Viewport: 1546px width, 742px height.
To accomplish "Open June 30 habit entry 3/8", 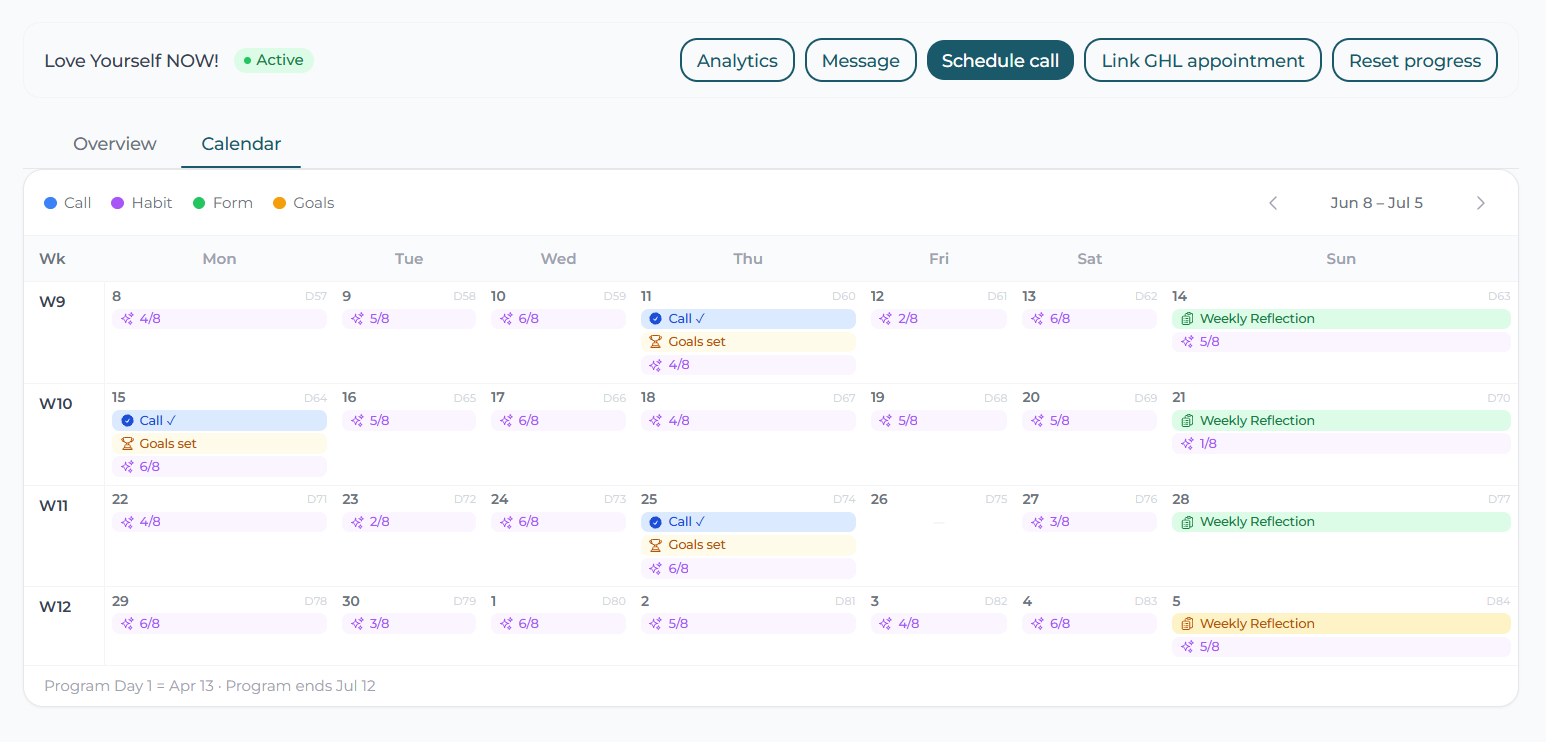I will click(x=409, y=624).
